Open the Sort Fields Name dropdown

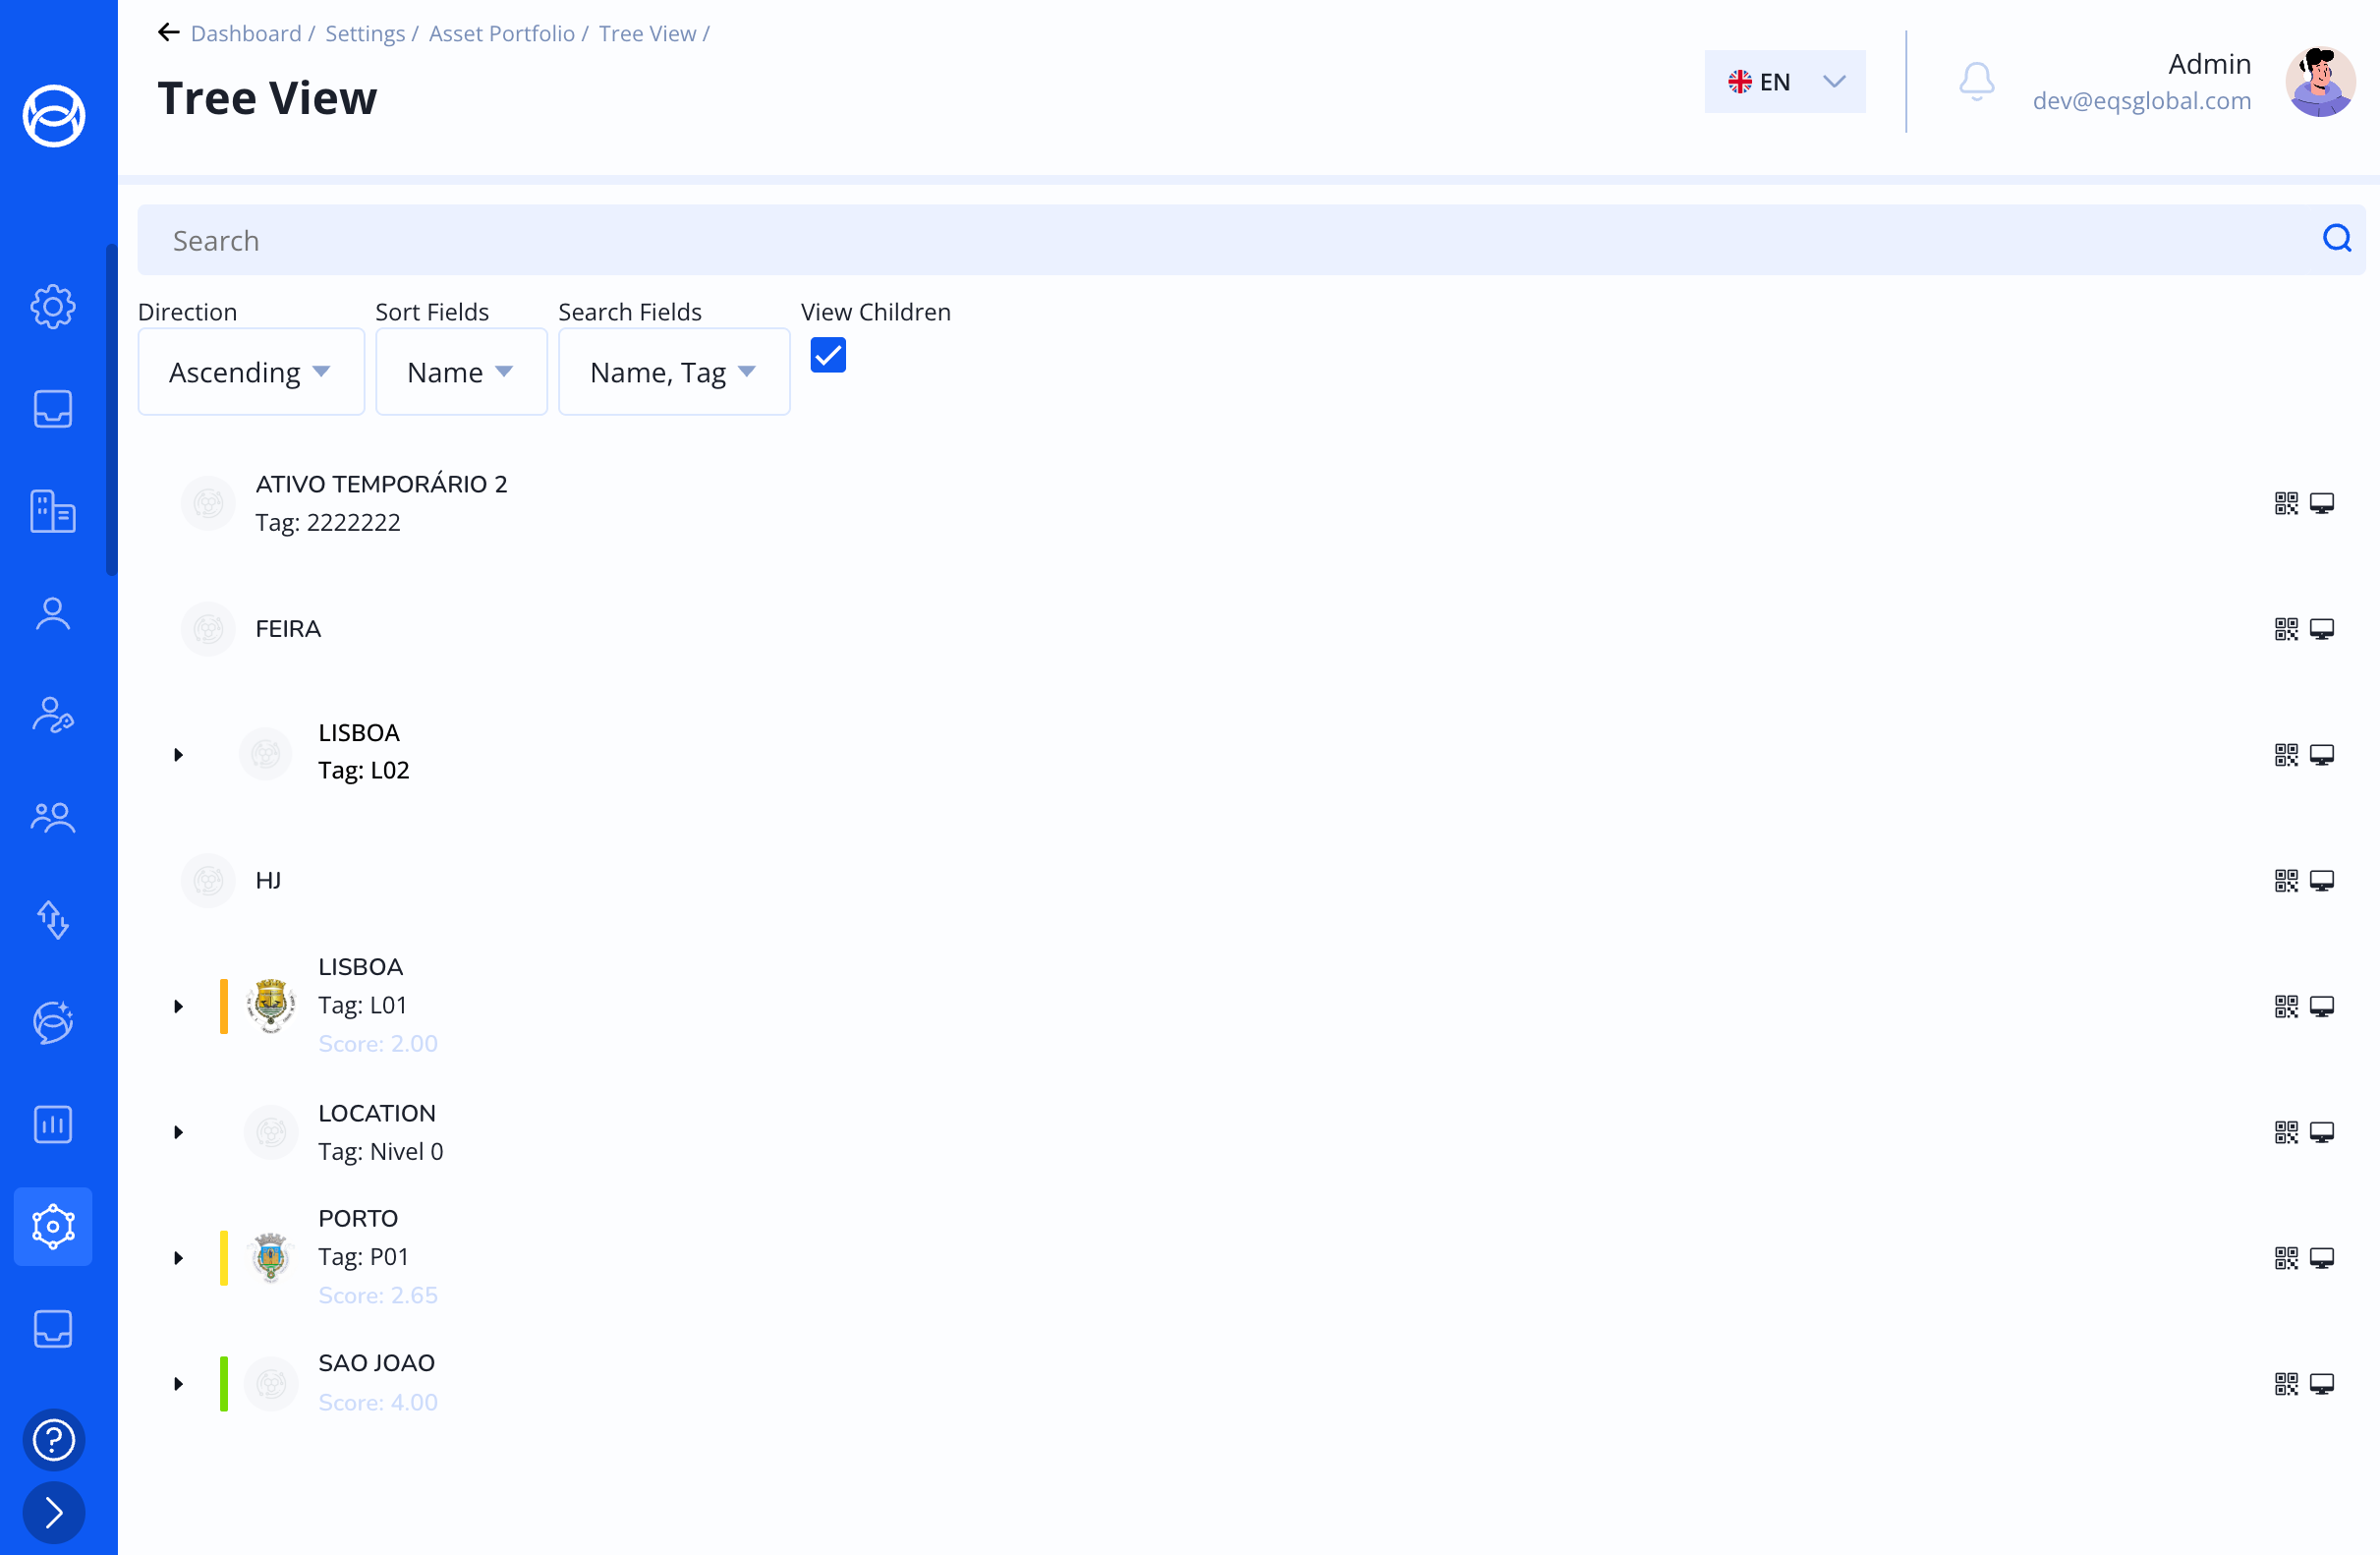[460, 372]
